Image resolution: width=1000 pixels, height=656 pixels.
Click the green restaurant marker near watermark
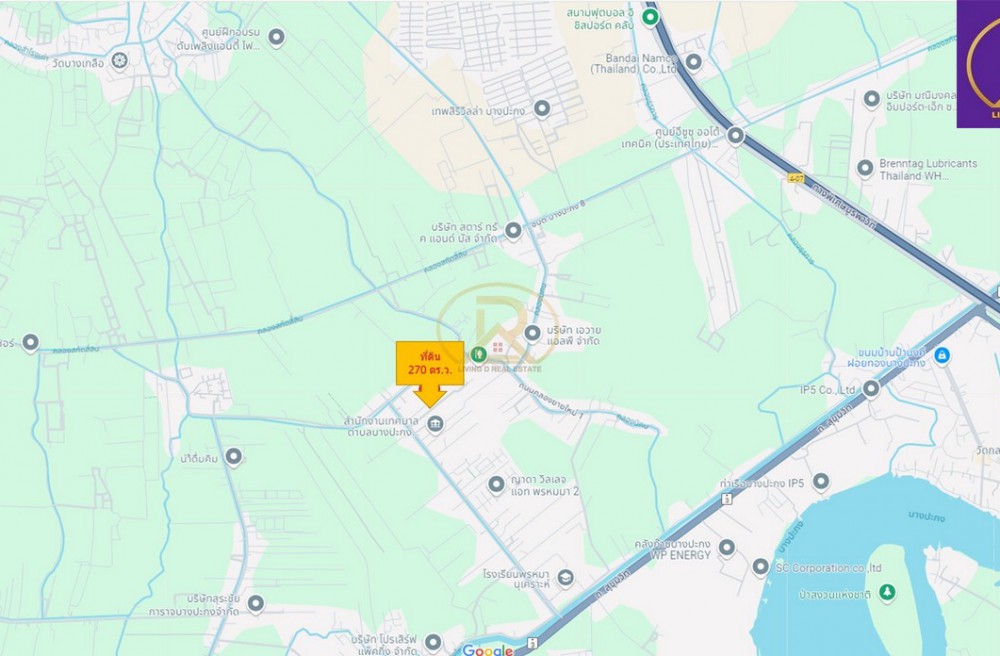(x=478, y=353)
